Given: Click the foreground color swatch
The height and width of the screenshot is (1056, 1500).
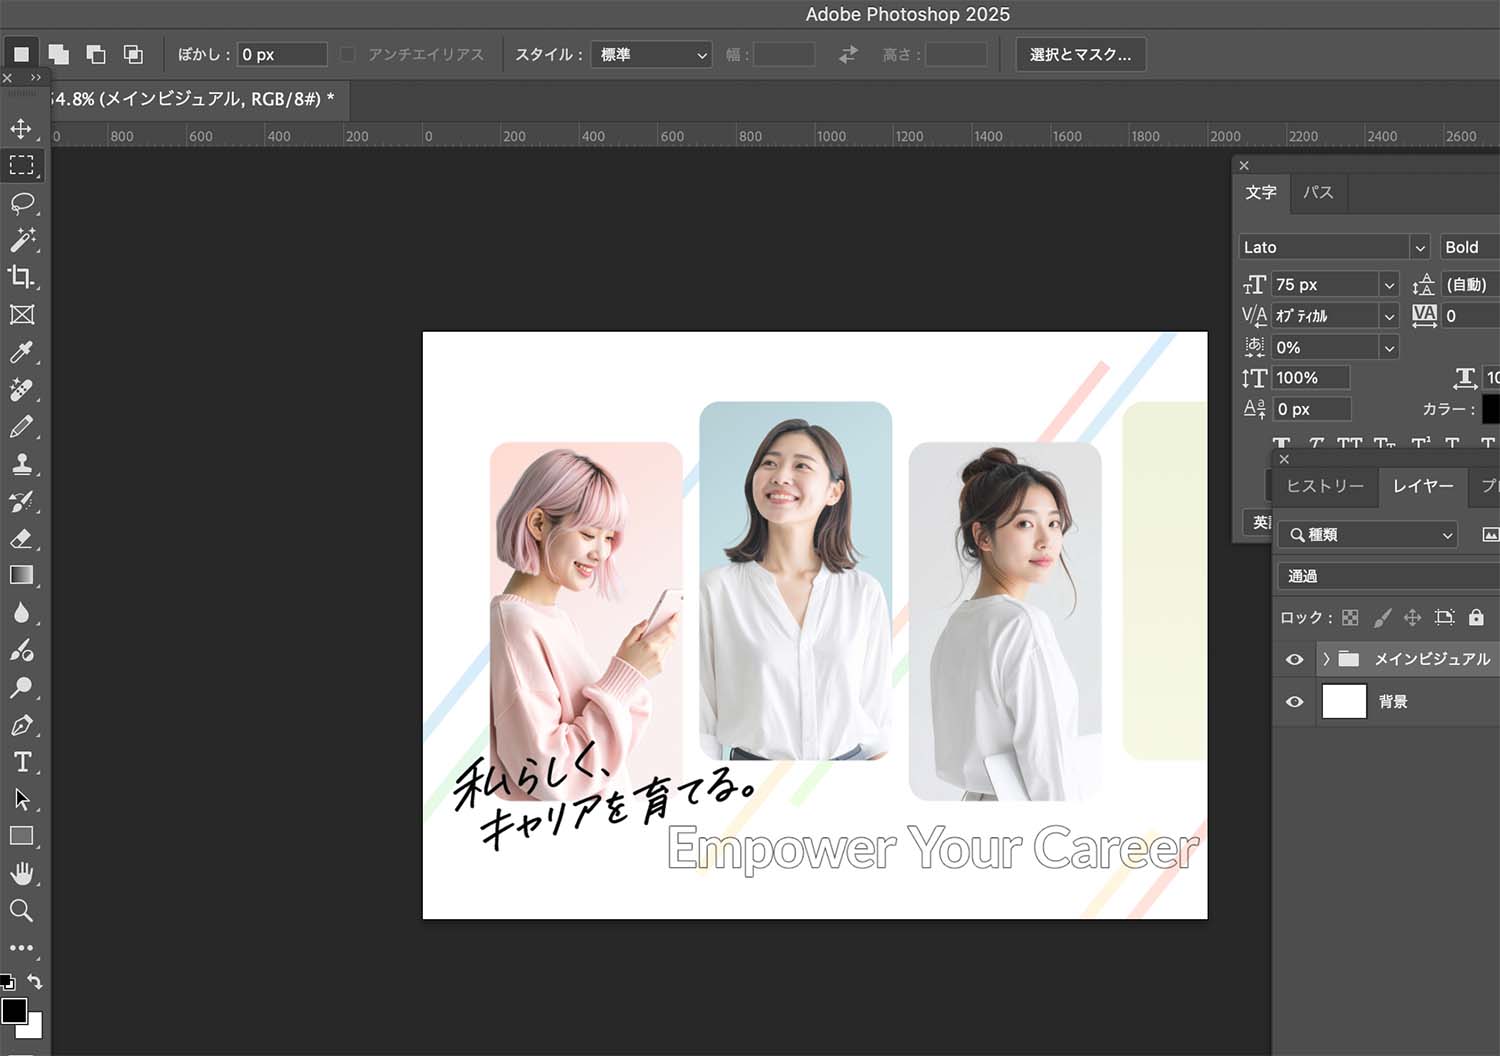Looking at the screenshot, I should coord(14,1011).
